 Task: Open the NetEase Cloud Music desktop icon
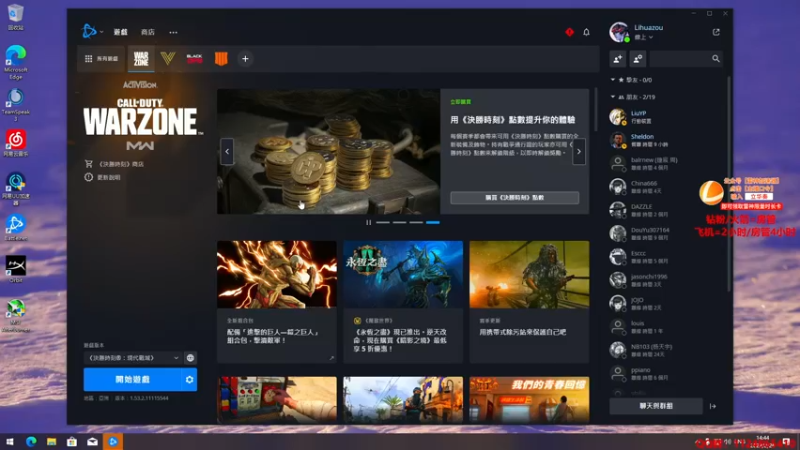click(x=16, y=143)
